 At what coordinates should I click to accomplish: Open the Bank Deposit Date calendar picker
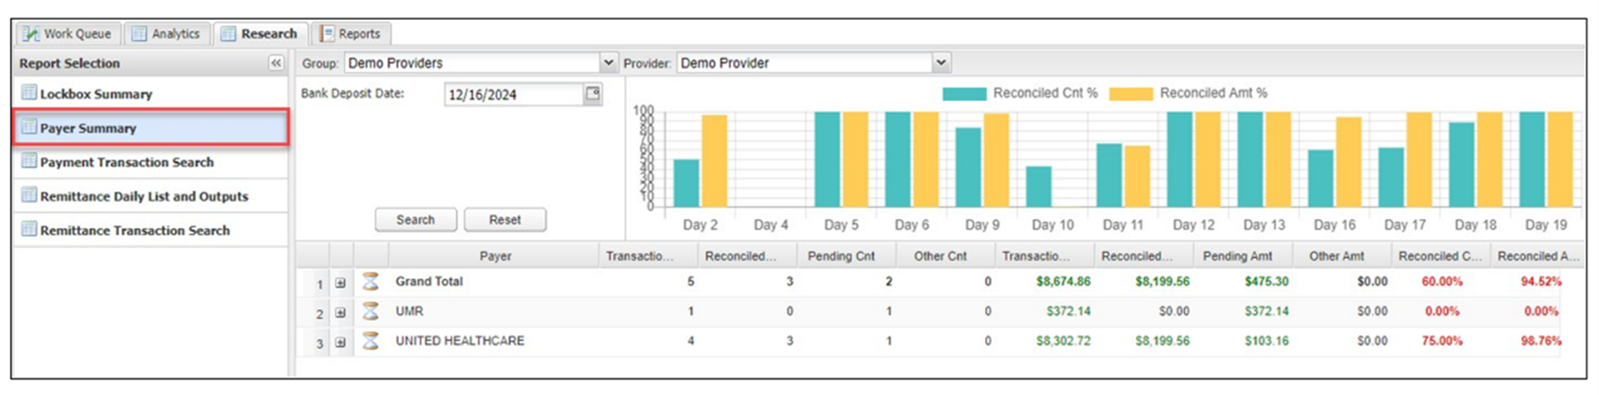(593, 94)
